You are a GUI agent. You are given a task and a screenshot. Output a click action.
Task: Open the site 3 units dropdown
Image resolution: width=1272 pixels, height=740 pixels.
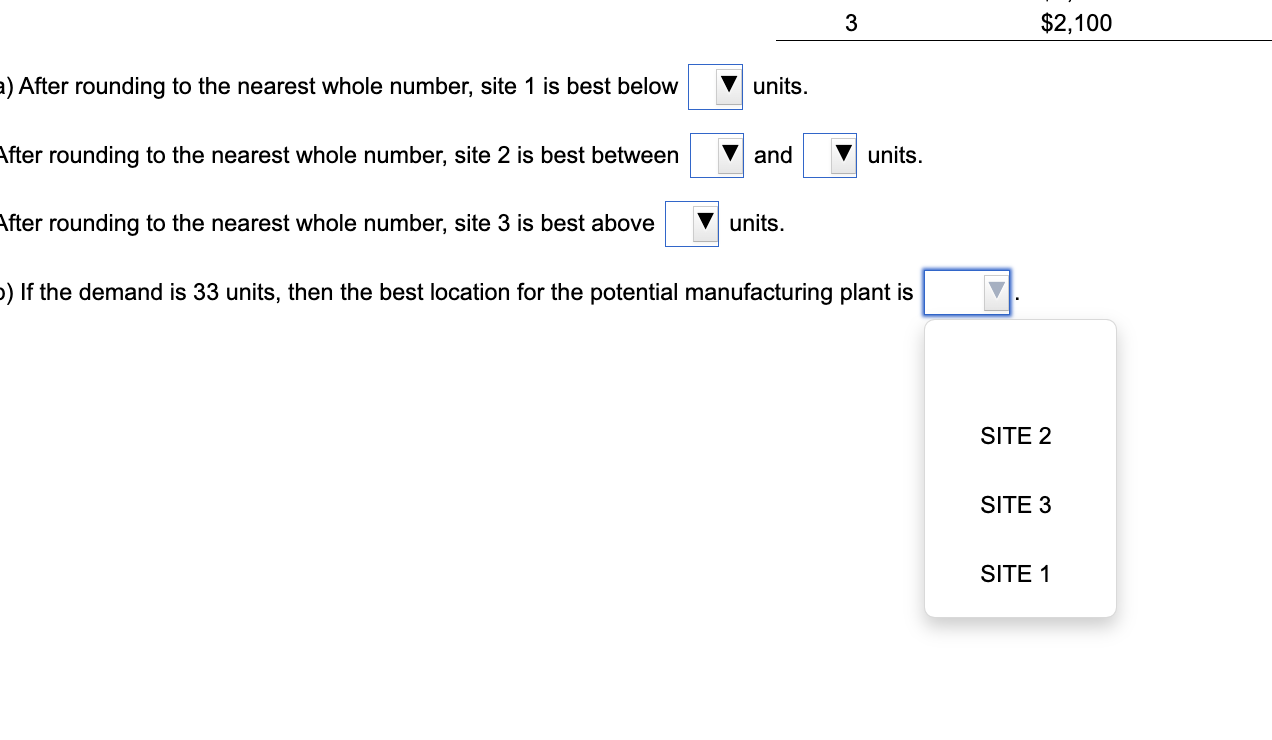point(691,223)
